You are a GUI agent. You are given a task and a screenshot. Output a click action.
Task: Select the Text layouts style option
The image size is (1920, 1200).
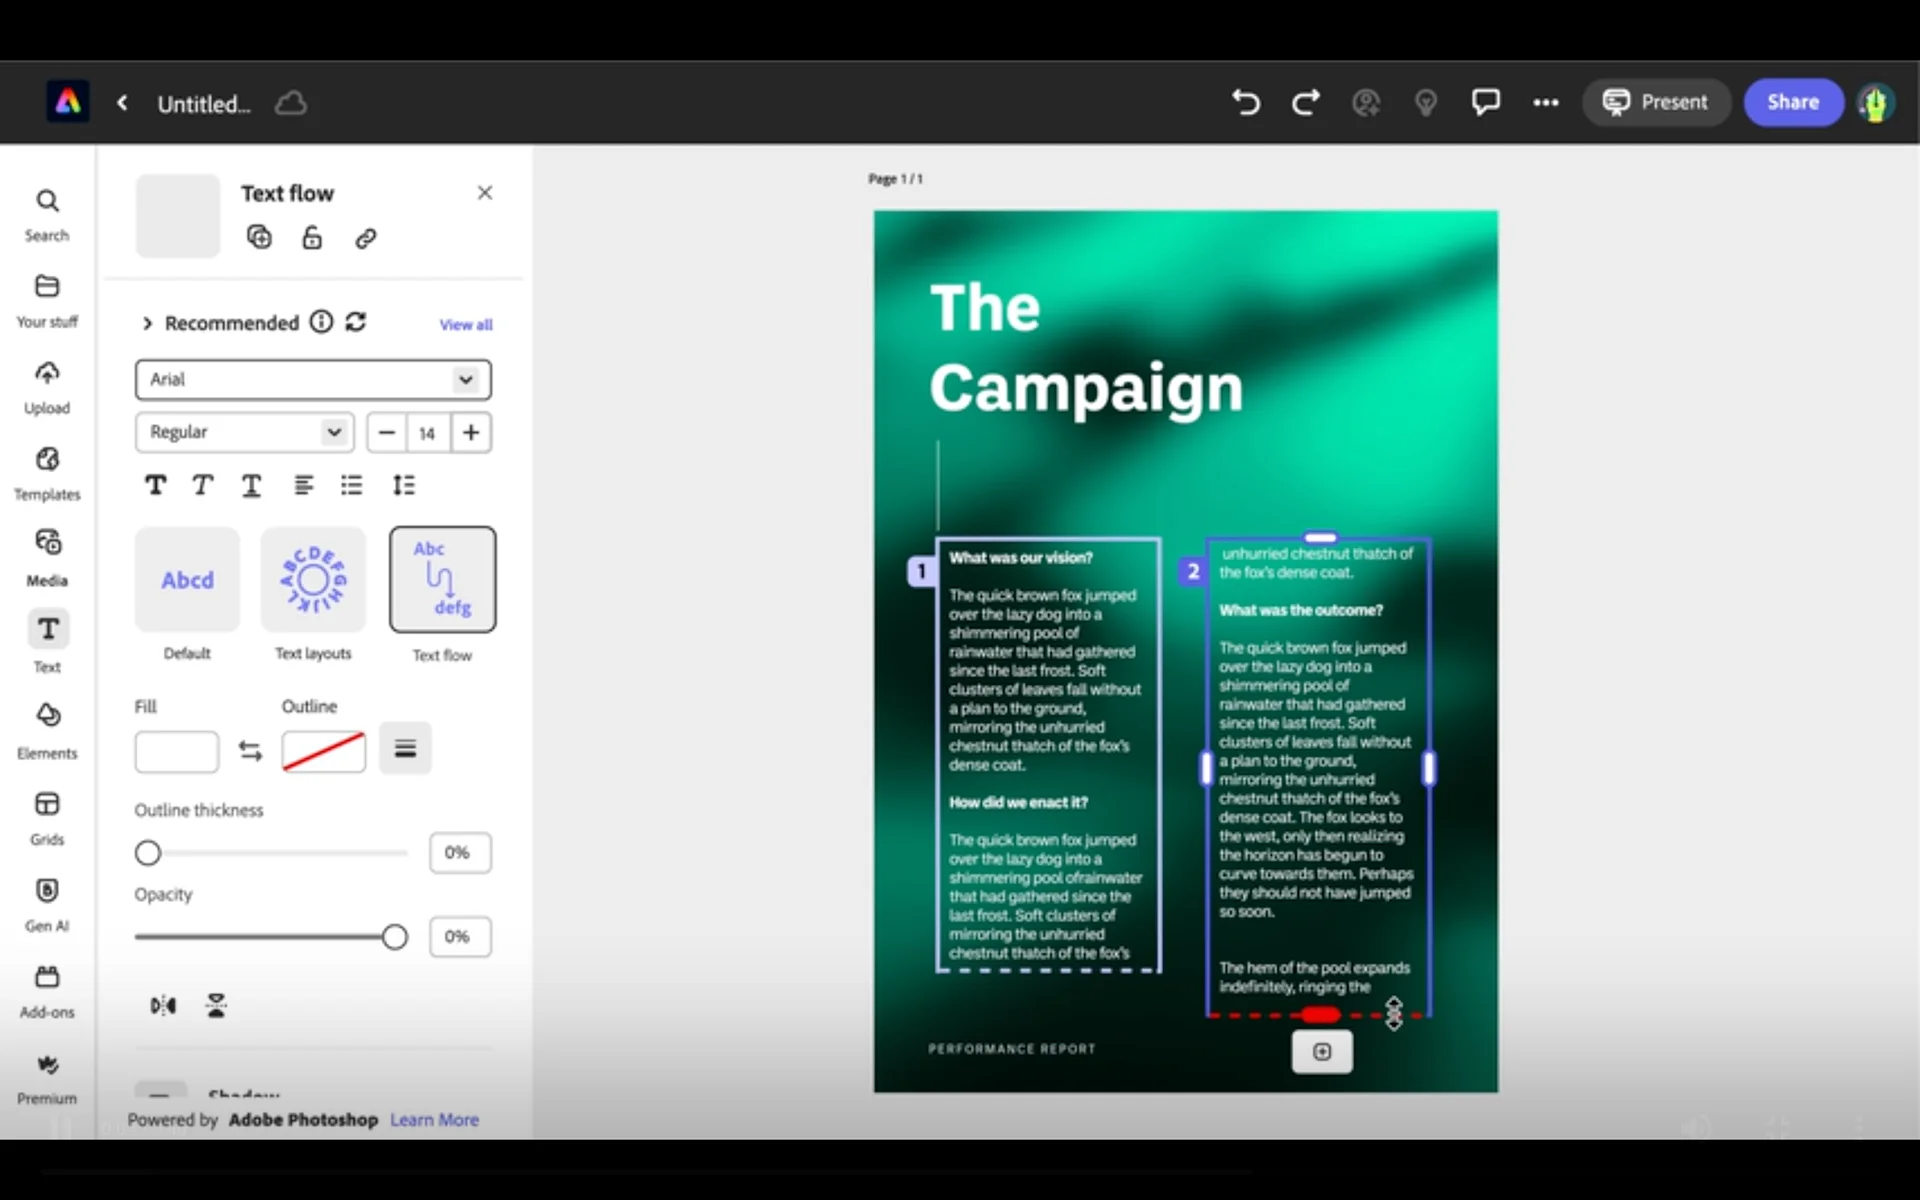click(x=313, y=580)
